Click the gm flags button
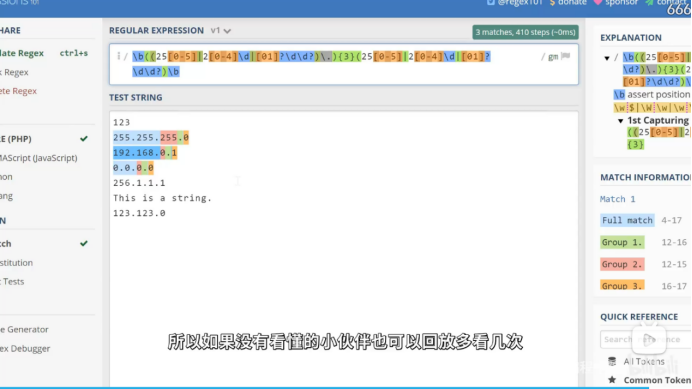Screen dimensions: 692x389 pyautogui.click(x=553, y=57)
